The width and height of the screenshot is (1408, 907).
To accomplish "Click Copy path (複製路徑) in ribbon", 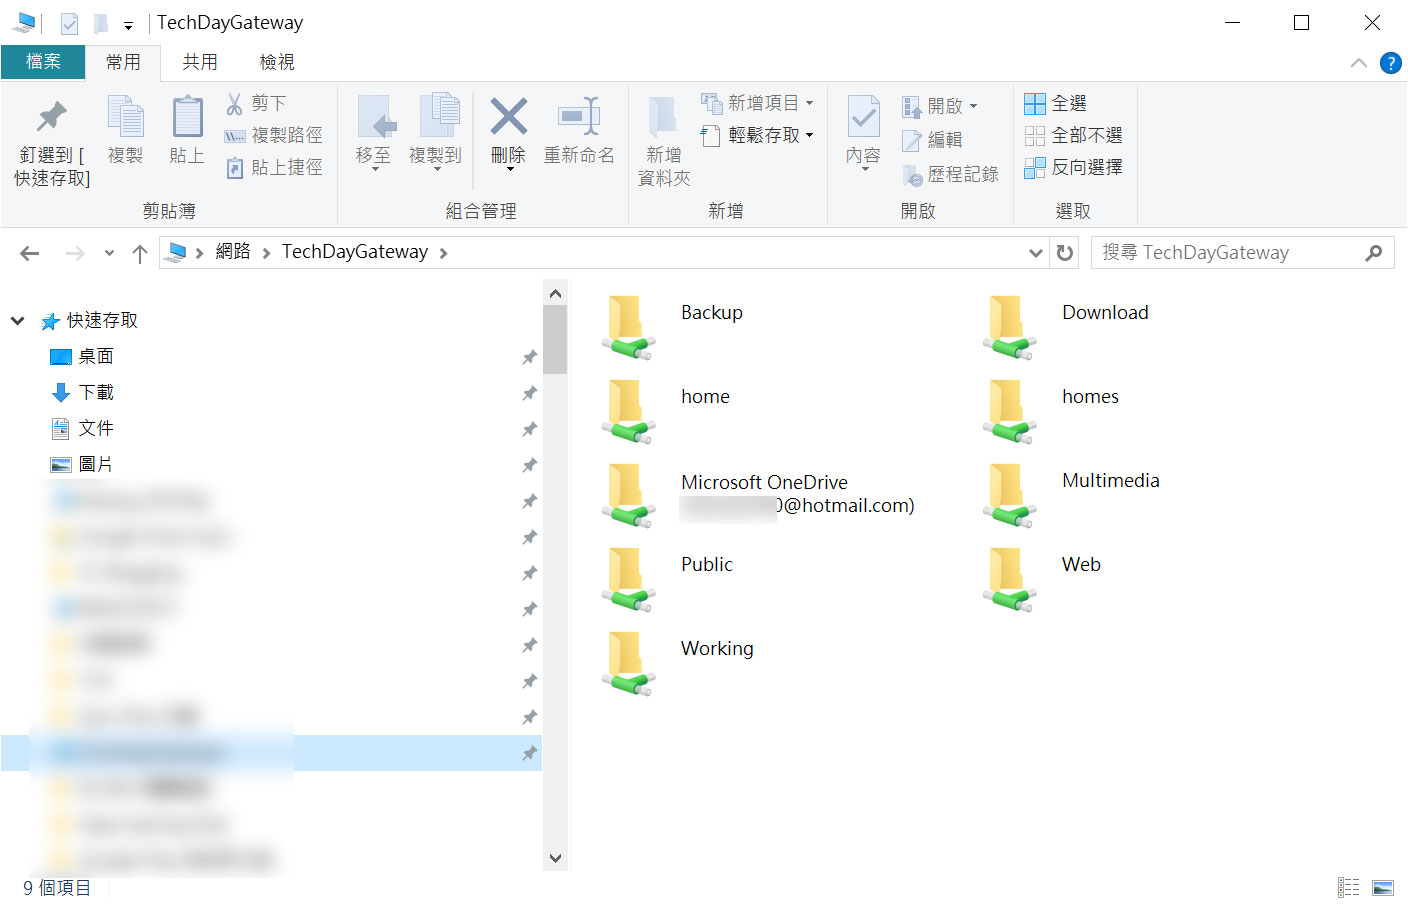I will click(x=274, y=135).
